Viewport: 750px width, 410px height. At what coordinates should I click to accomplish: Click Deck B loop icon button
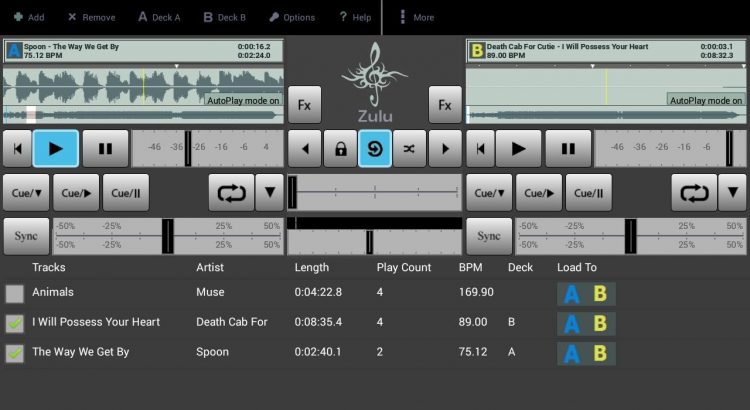coord(694,192)
